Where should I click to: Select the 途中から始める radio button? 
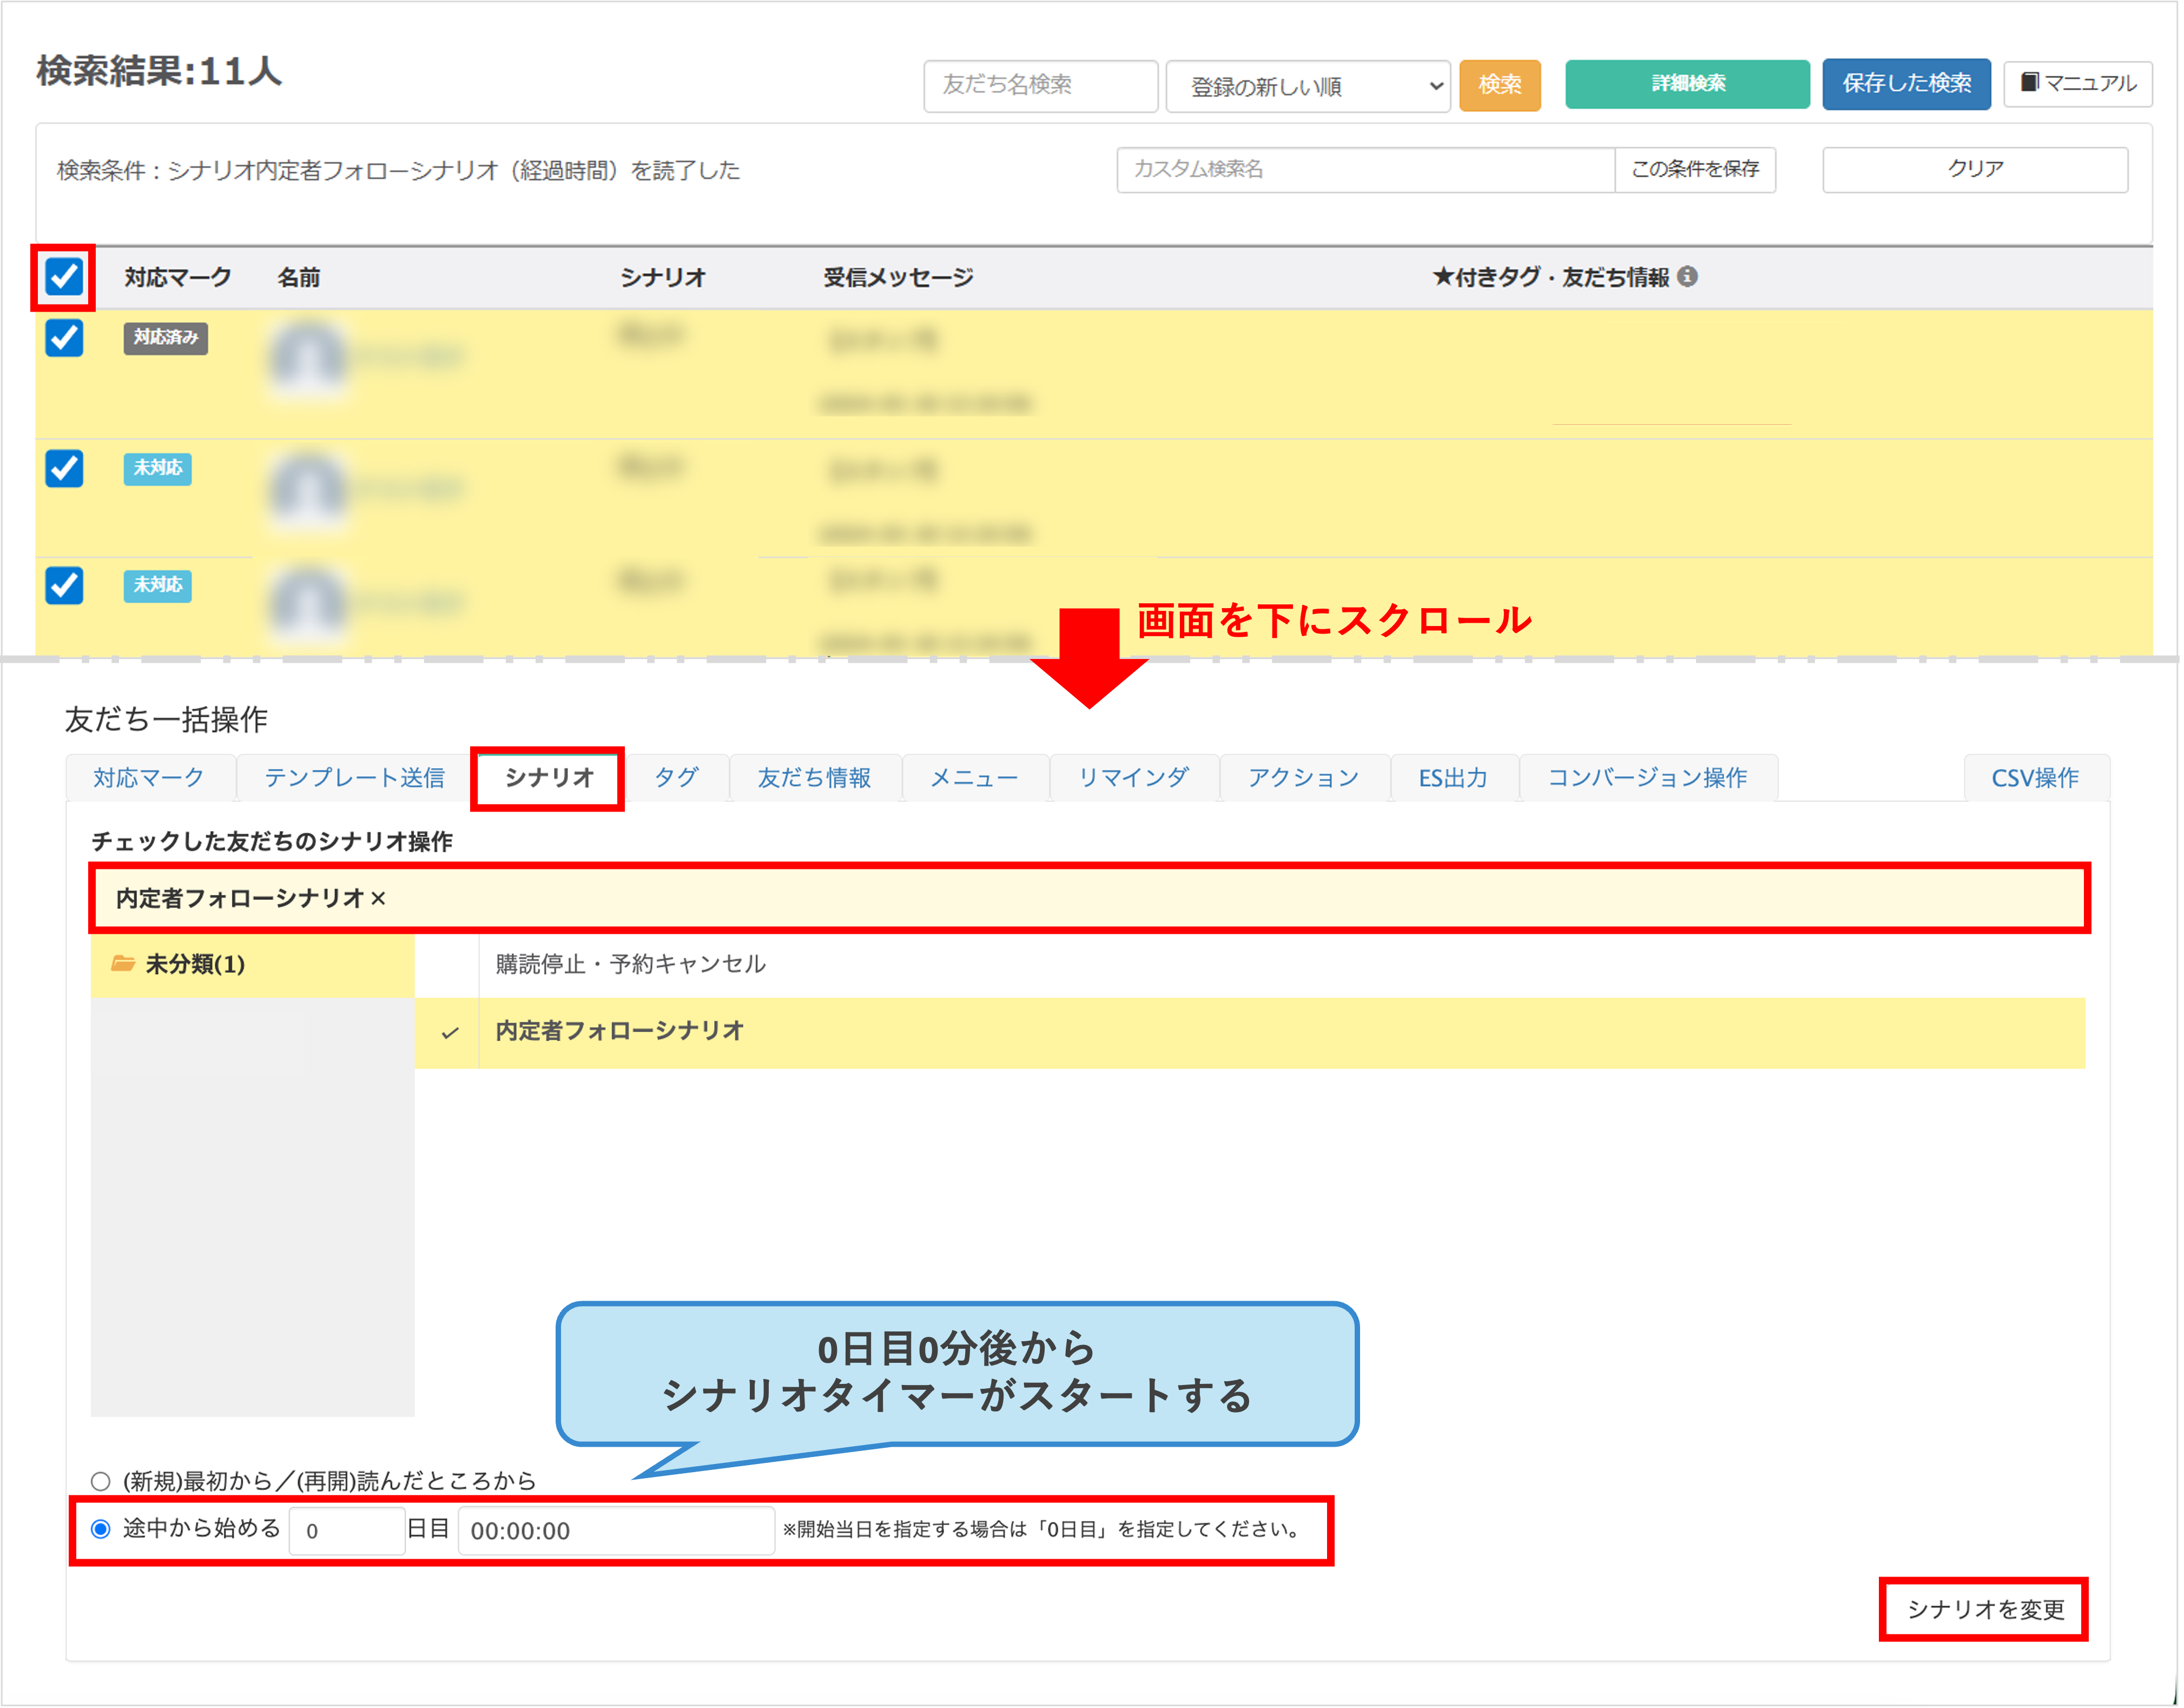click(x=101, y=1529)
